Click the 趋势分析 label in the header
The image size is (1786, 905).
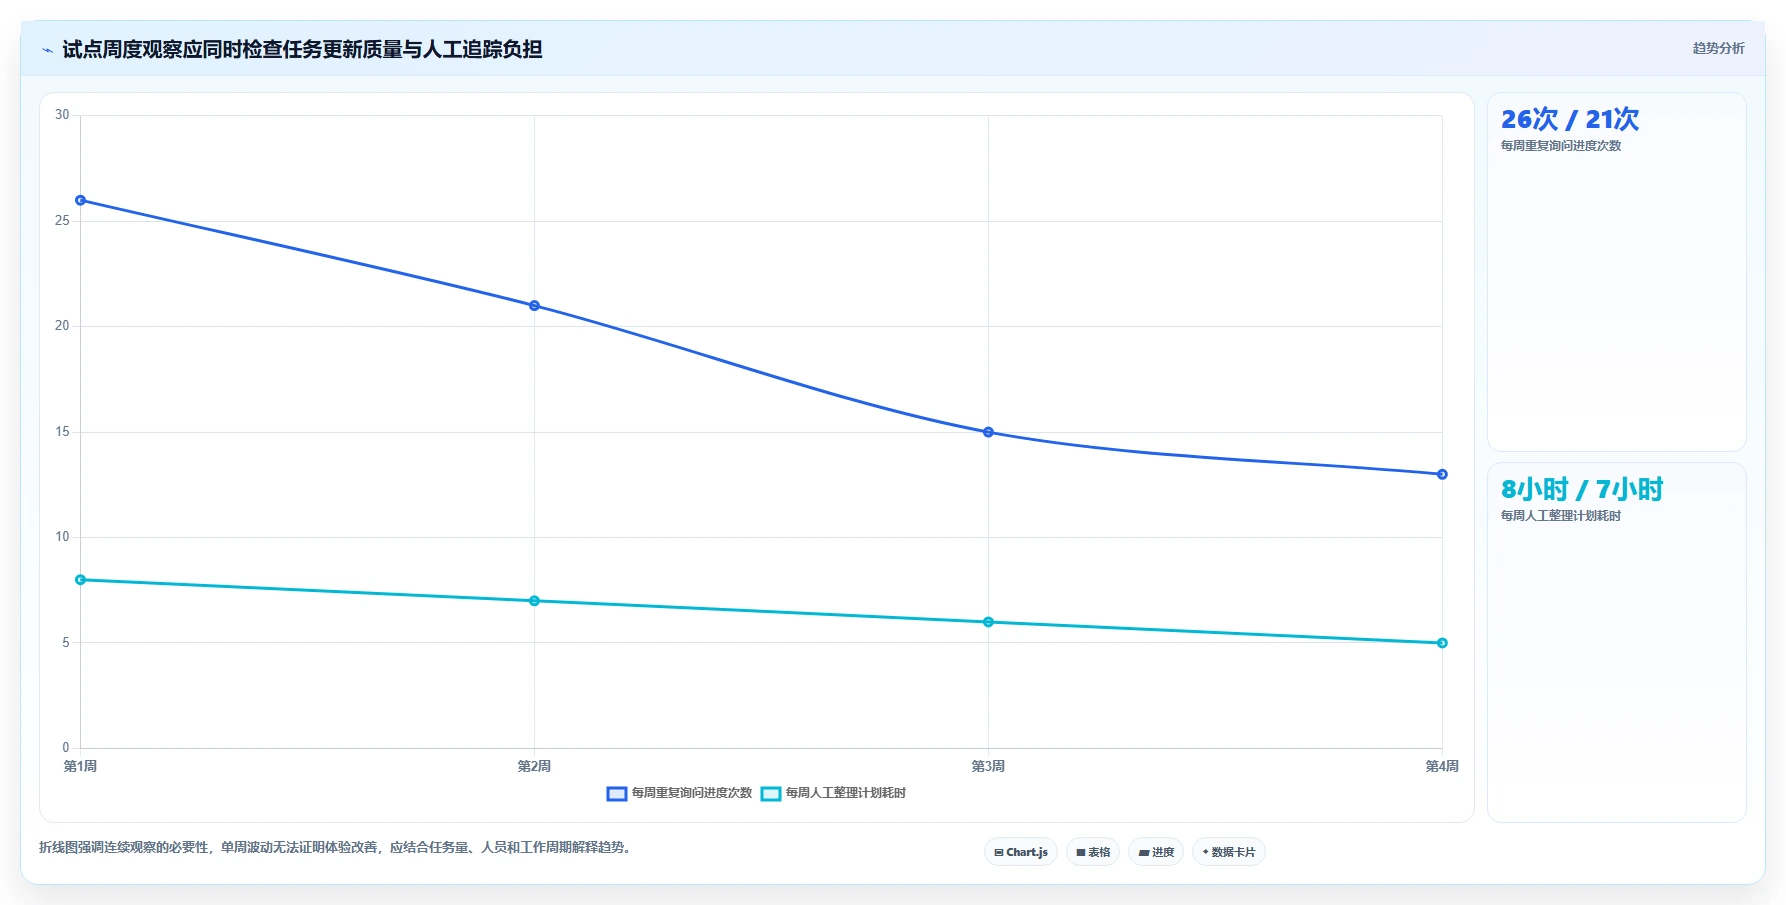click(x=1718, y=48)
